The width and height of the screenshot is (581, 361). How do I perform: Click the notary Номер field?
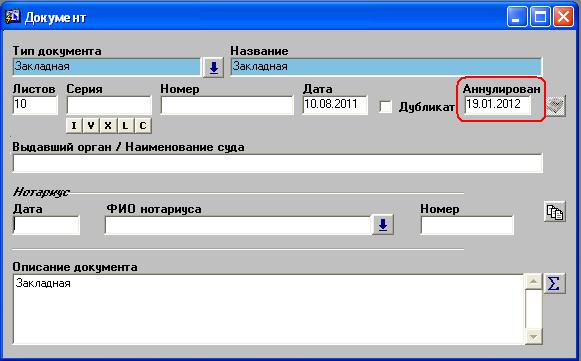point(467,225)
